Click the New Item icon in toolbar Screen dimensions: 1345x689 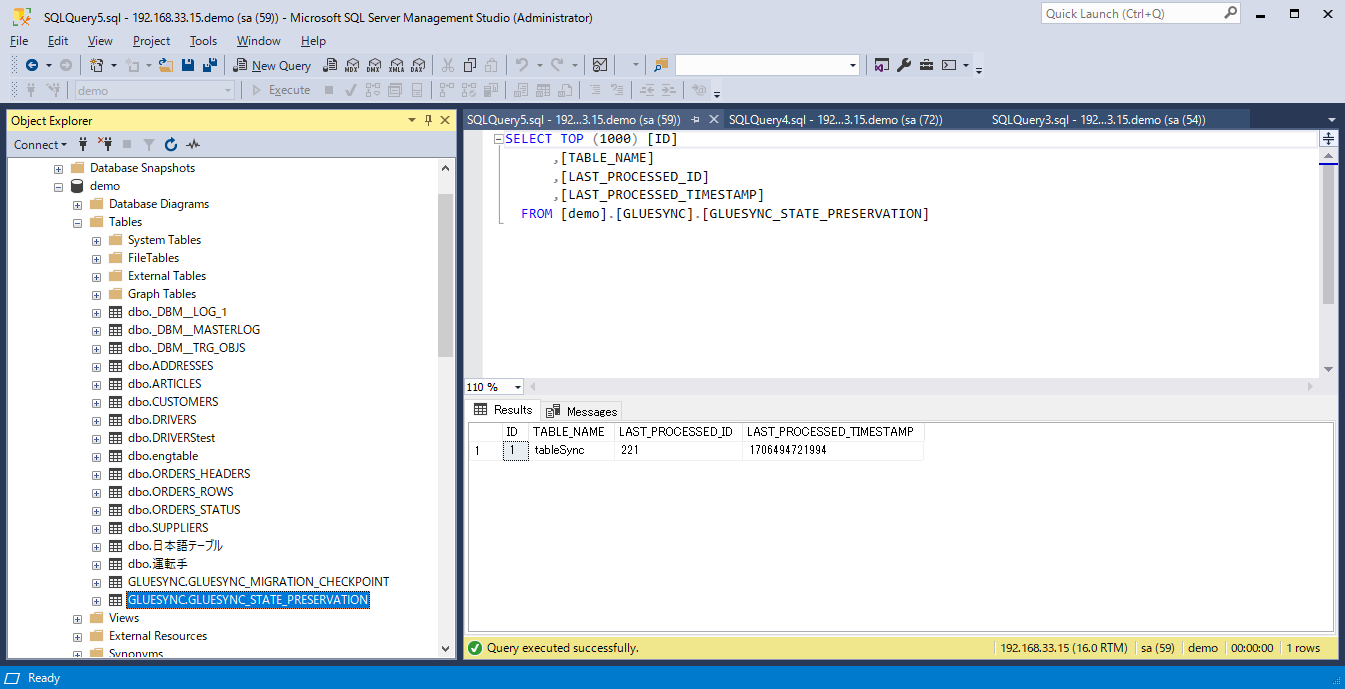[x=97, y=65]
